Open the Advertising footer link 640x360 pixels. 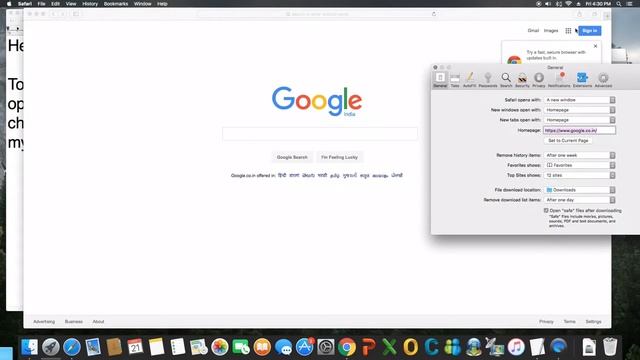[x=44, y=322]
